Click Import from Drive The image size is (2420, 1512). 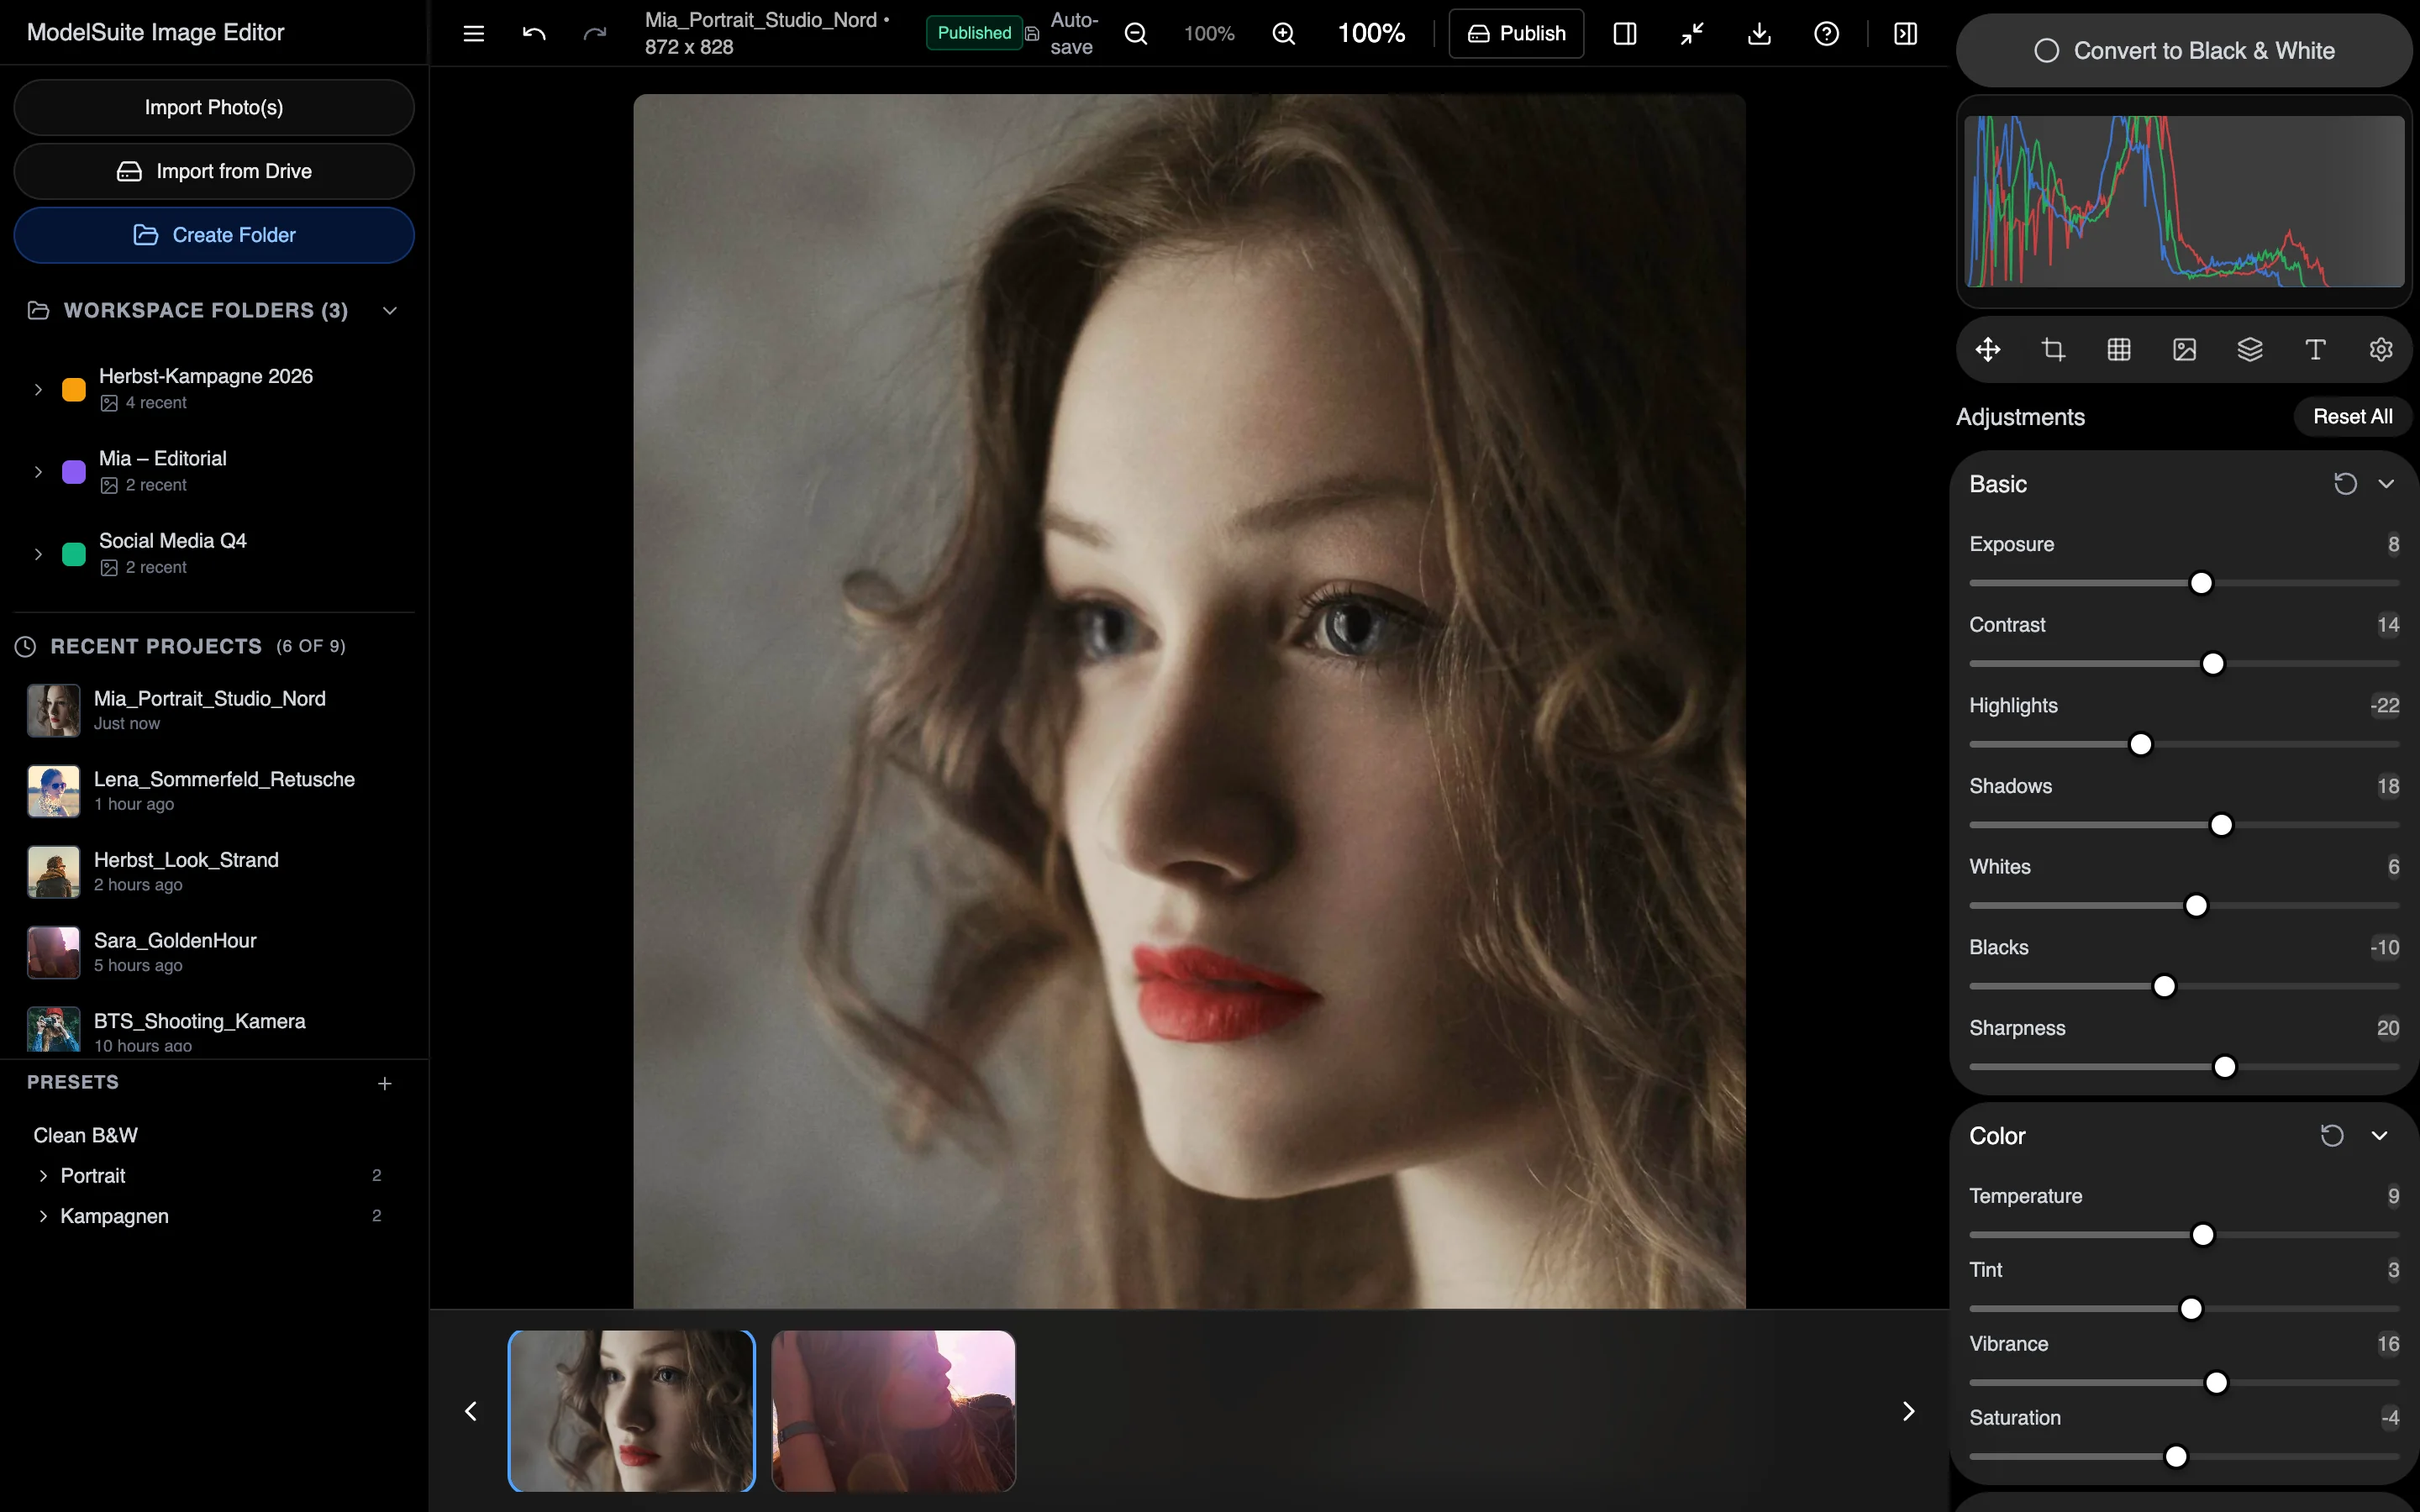214,171
